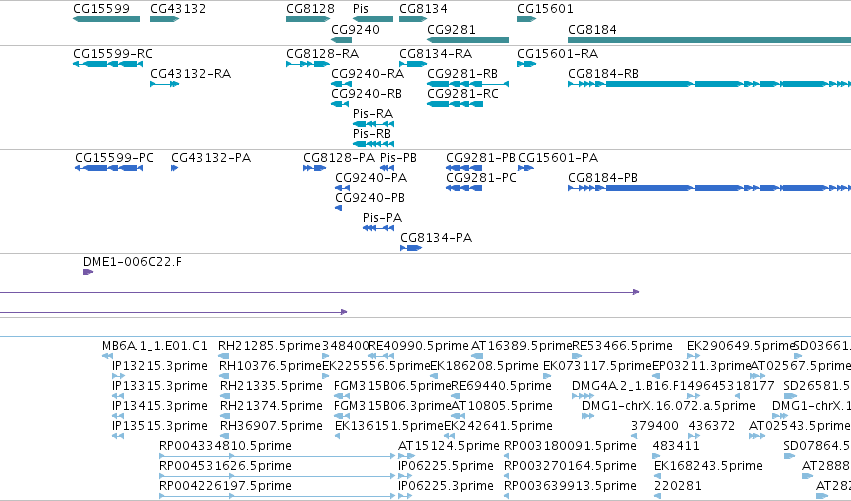Select the Pis gene annotation
This screenshot has width=851, height=501.
coord(373,19)
